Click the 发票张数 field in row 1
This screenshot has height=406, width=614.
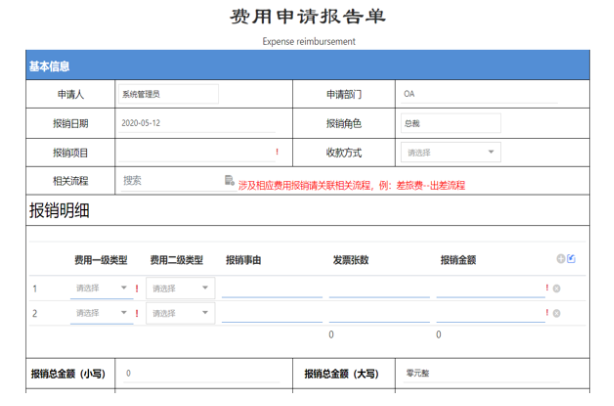click(x=379, y=289)
